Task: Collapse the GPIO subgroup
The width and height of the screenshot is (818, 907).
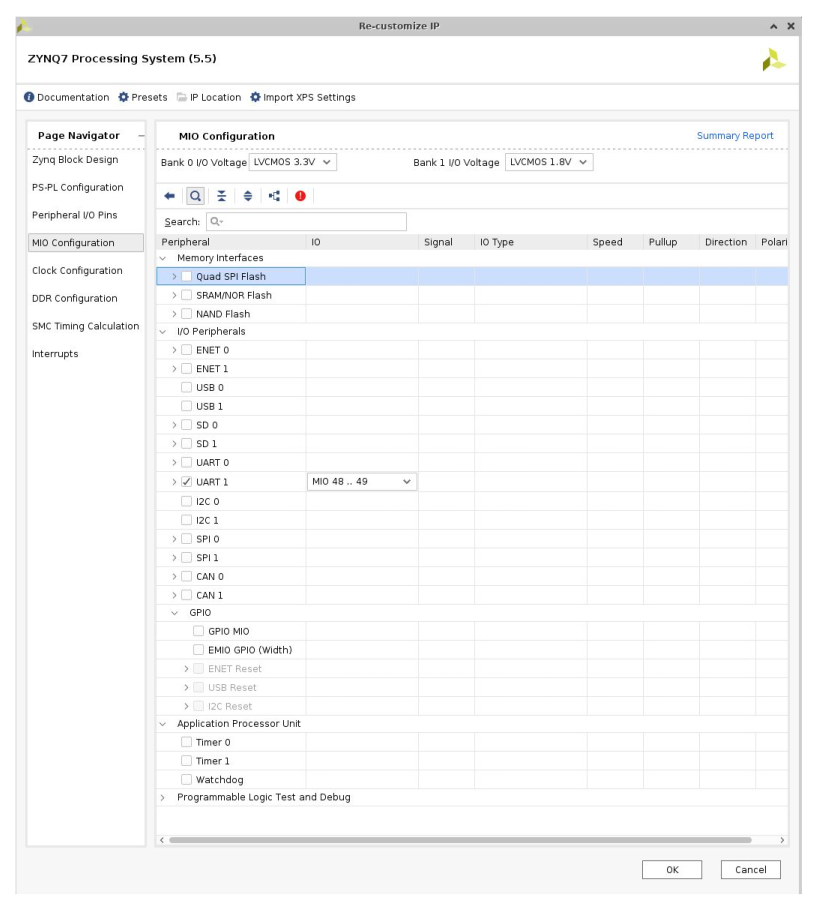Action: (x=175, y=613)
